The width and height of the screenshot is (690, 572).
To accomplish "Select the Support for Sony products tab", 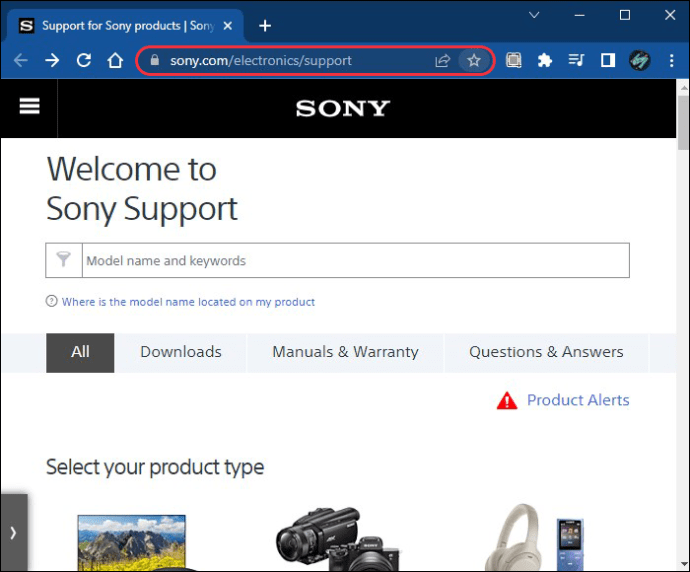I will [x=125, y=26].
